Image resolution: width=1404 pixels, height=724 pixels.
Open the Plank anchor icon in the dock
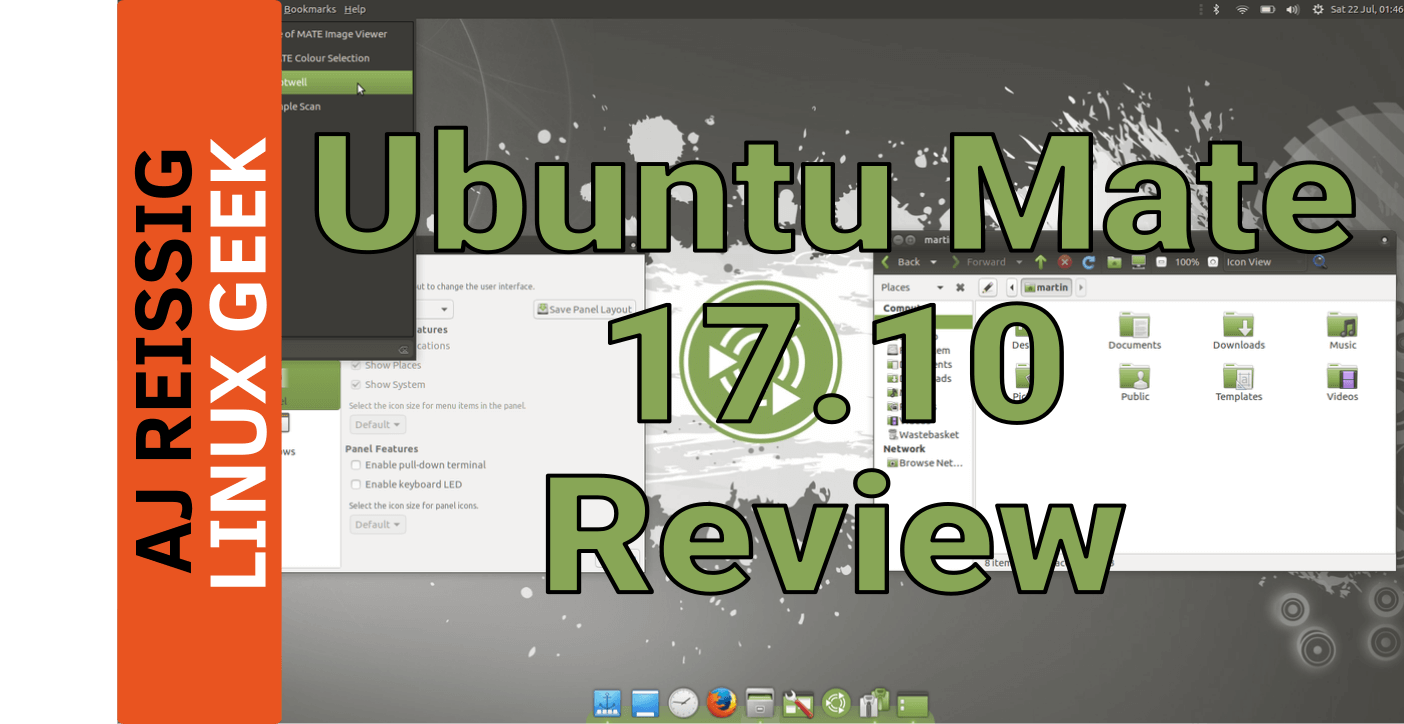point(608,703)
